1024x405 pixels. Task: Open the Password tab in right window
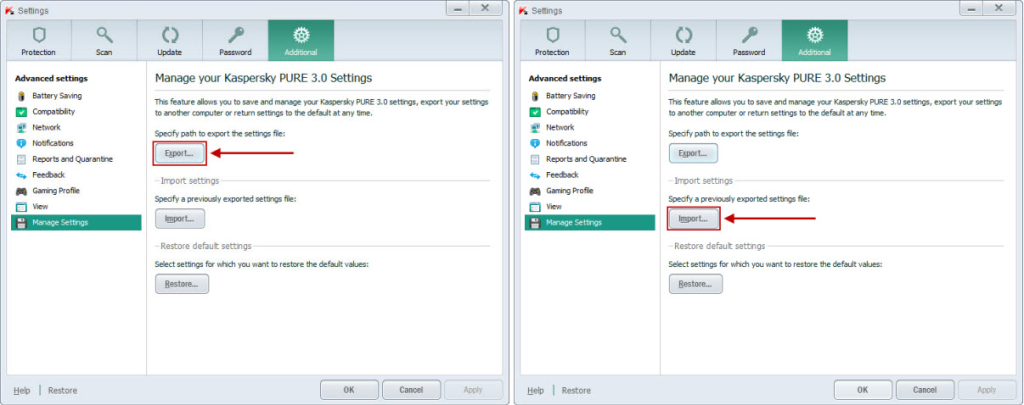pos(750,40)
